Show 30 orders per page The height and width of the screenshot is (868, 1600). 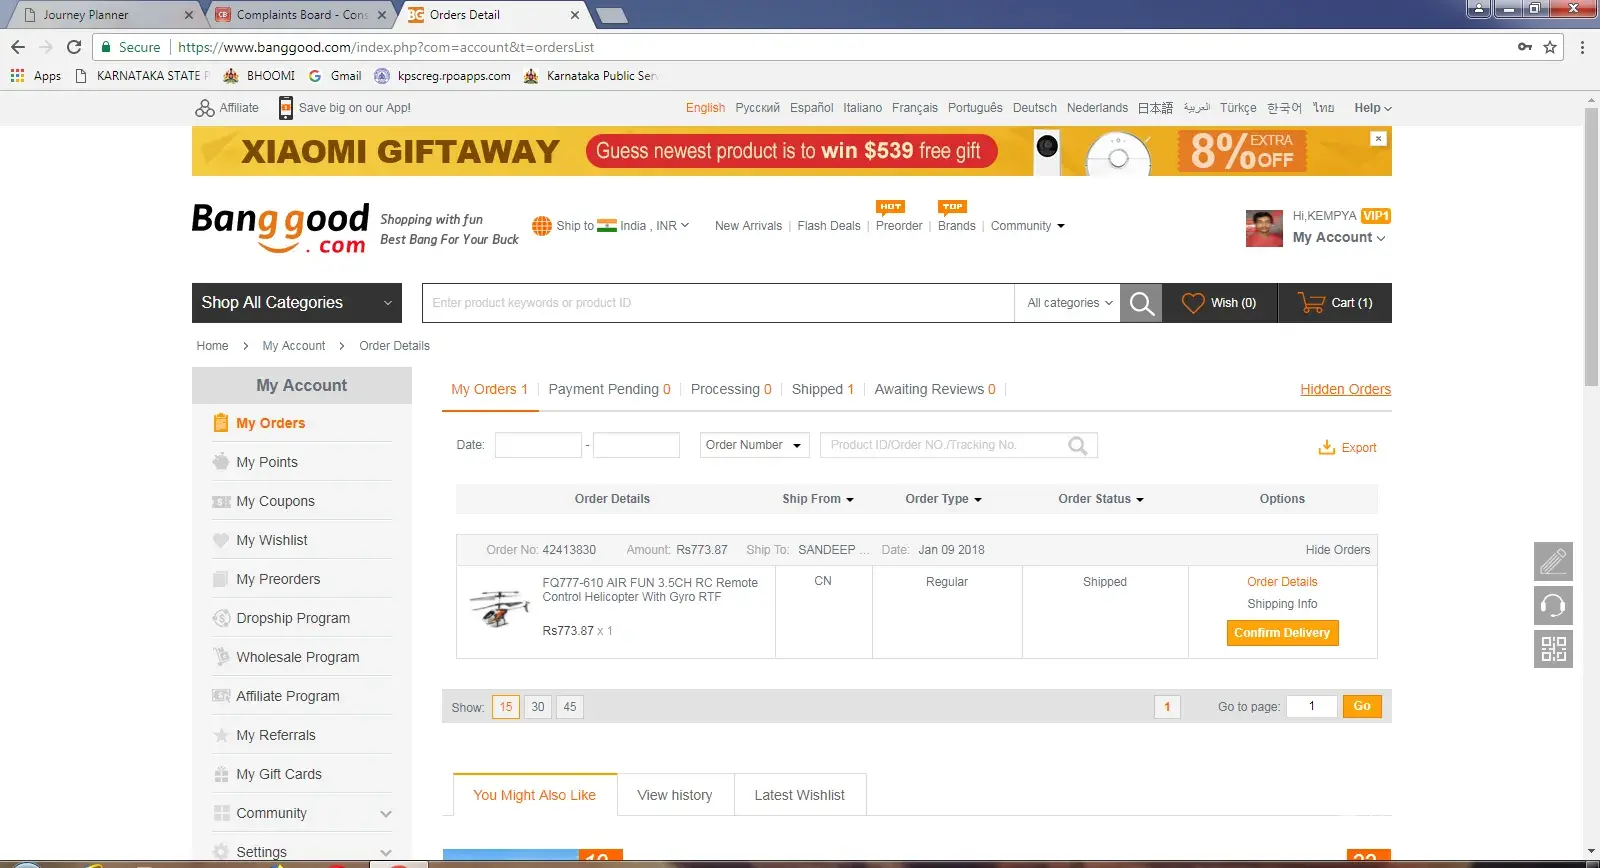538,707
